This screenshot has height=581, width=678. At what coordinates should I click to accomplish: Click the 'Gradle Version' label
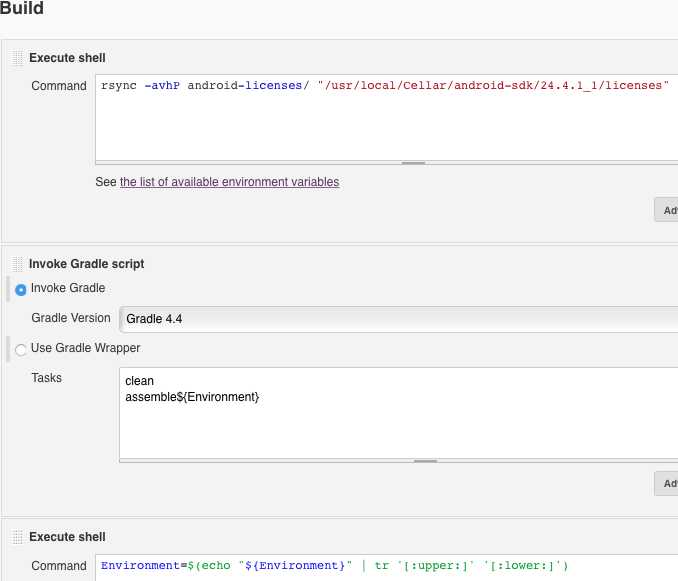point(71,318)
